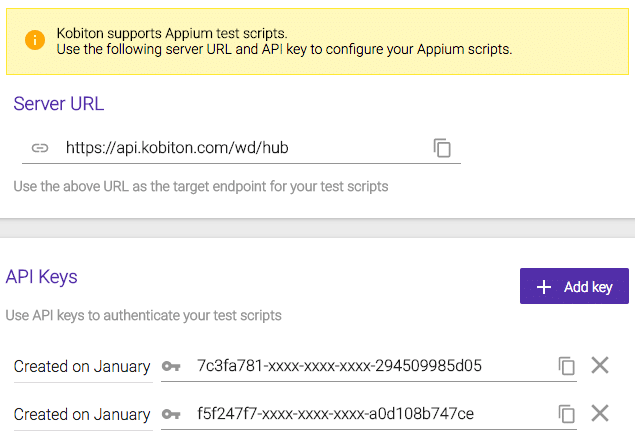
Task: Click the key icon for key f5f247f7
Action: [172, 414]
